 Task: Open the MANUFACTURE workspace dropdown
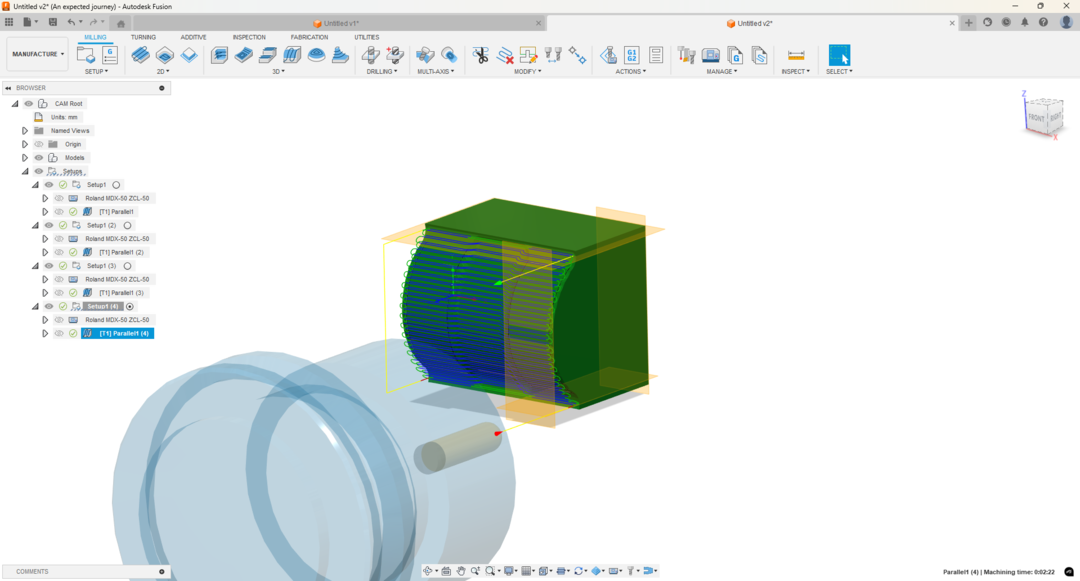click(x=38, y=54)
